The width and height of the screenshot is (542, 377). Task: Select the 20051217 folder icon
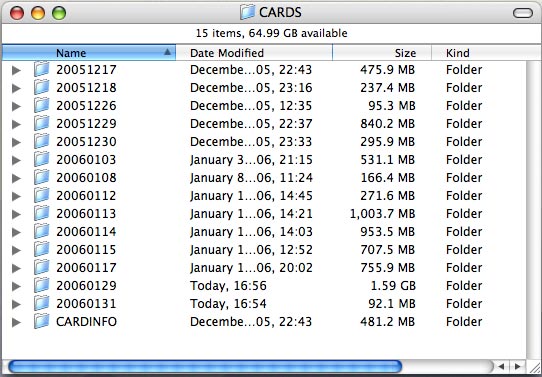click(41, 69)
